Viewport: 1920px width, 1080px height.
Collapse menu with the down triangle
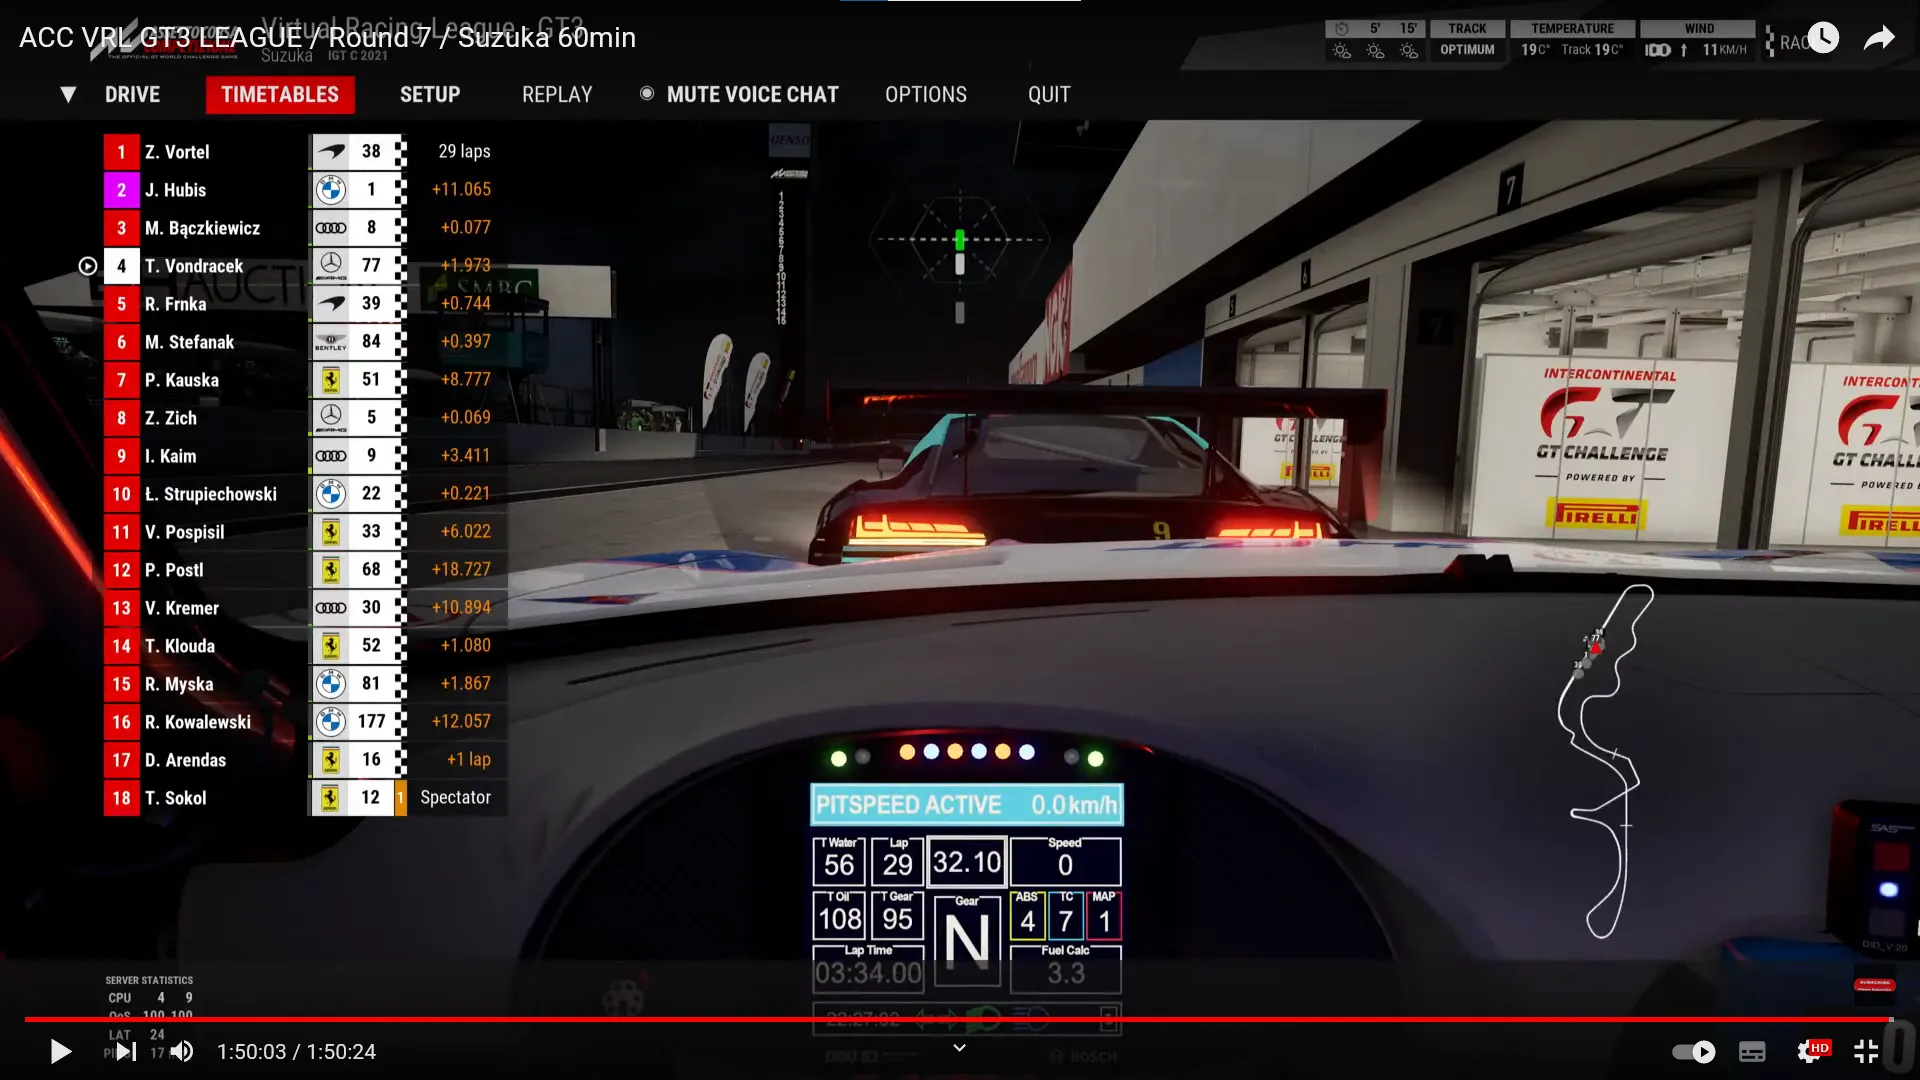coord(68,95)
